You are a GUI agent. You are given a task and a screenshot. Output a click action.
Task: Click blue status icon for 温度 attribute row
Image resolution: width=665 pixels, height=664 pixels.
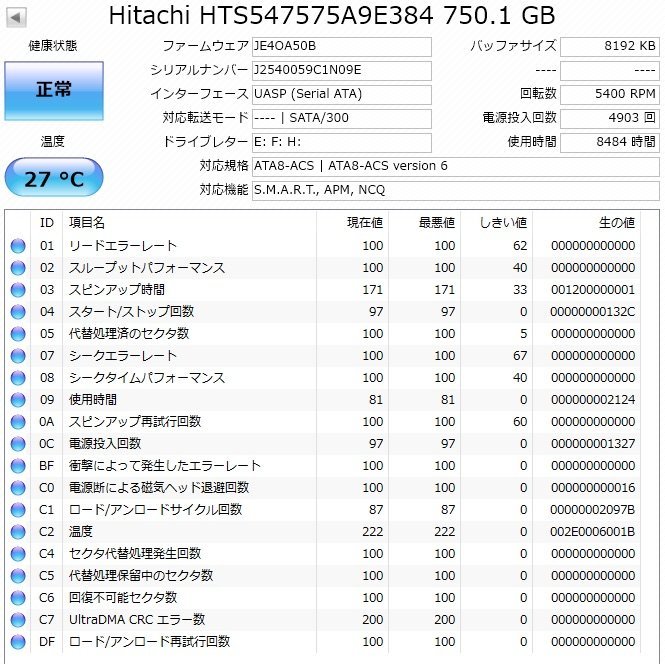[x=18, y=532]
